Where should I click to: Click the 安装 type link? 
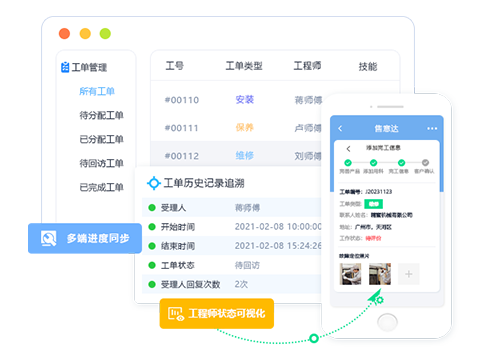click(245, 100)
